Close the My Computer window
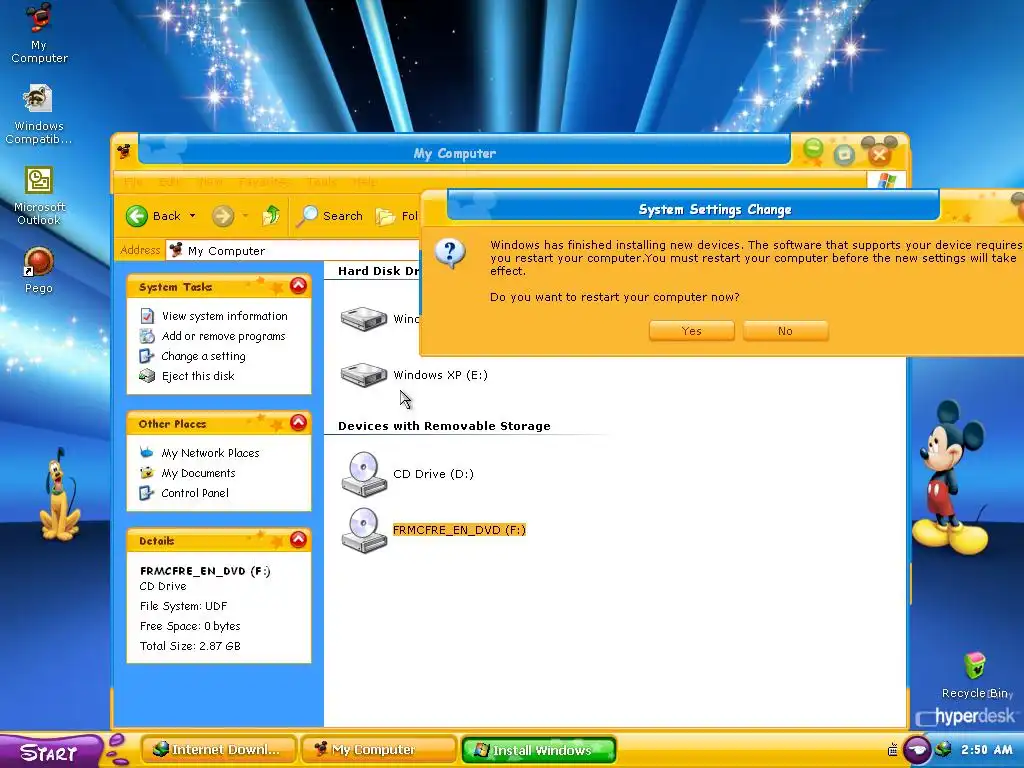The height and width of the screenshot is (768, 1024). (879, 154)
